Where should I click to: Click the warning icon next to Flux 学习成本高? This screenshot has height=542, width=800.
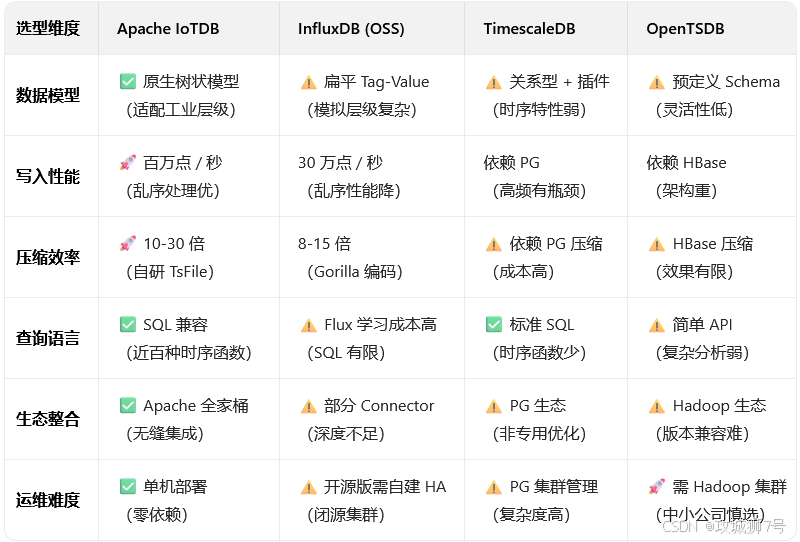point(309,325)
